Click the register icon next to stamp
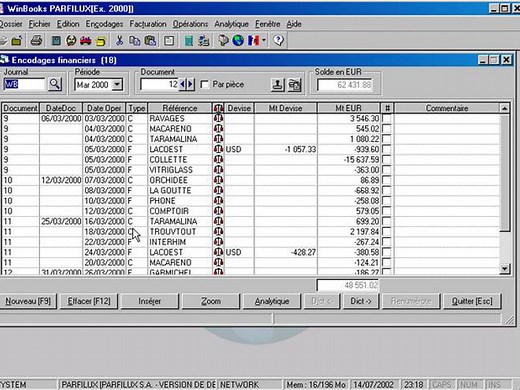Image resolution: width=520 pixels, height=390 pixels. (294, 85)
